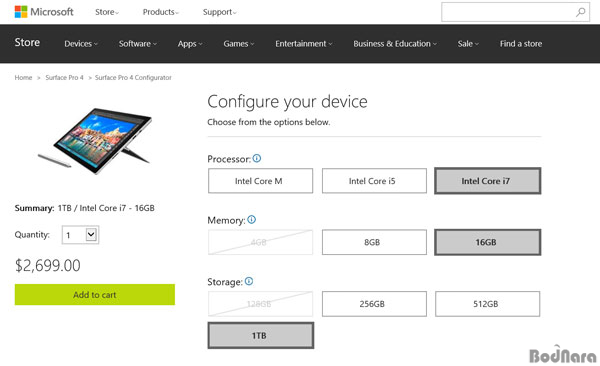
Task: Open the Quantity dropdown
Action: click(x=80, y=235)
